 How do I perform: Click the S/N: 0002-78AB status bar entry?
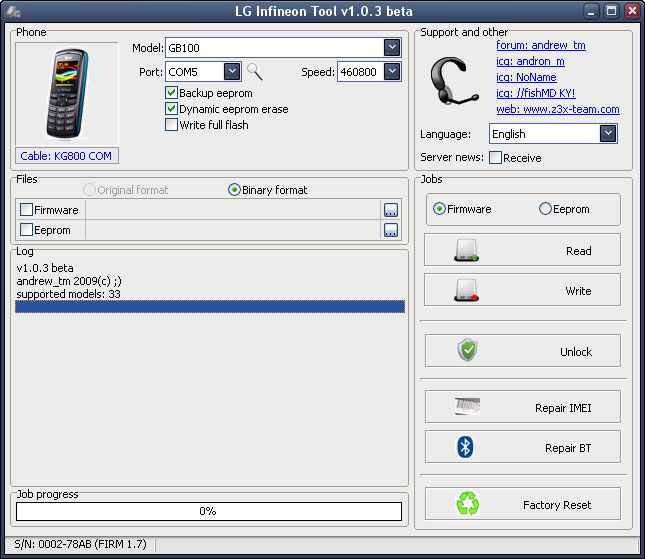[x=81, y=544]
